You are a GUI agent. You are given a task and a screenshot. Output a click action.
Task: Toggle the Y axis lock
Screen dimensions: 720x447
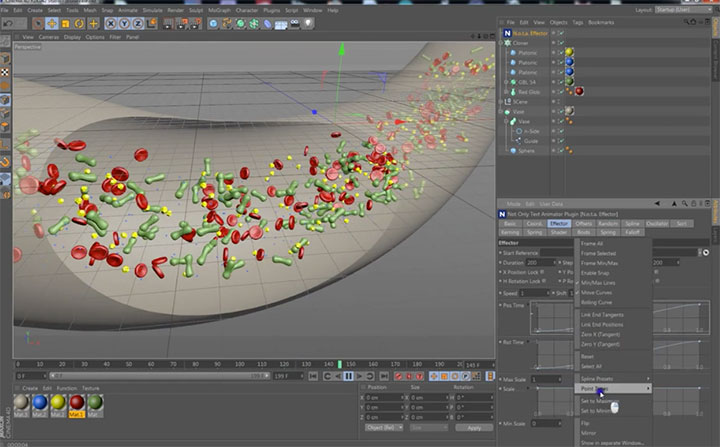tap(124, 23)
